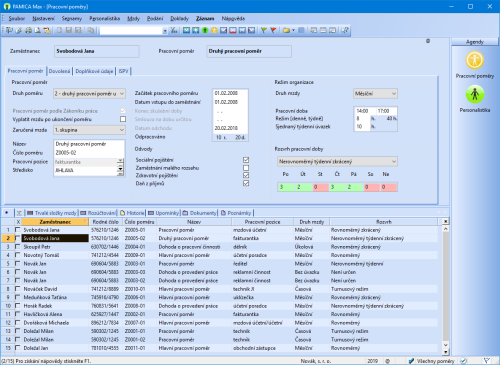Click the blue dot icon left of the bottom tabs

click(x=6, y=212)
